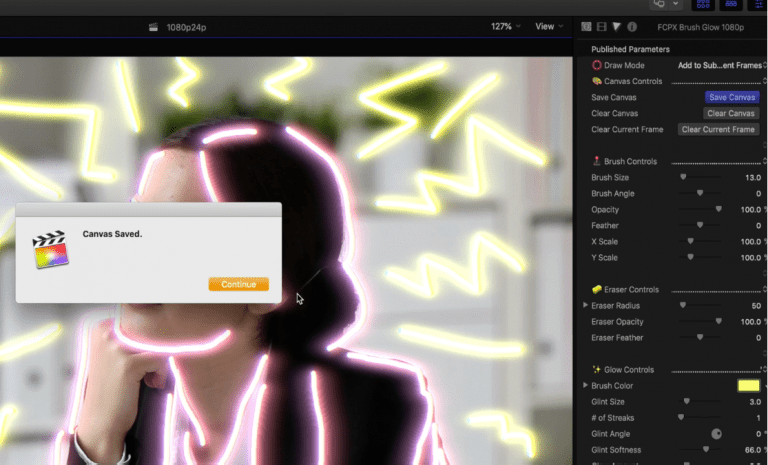Image resolution: width=768 pixels, height=465 pixels.
Task: Show the browser layout grid icon
Action: point(703,4)
